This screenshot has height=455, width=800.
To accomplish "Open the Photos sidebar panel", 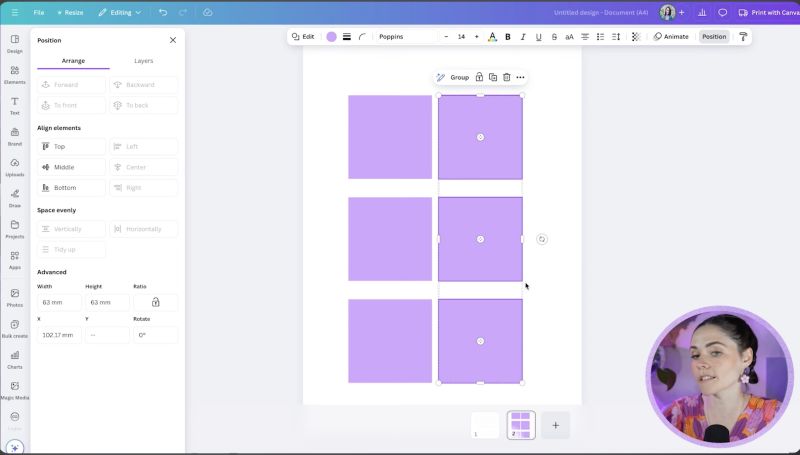I will (15, 297).
